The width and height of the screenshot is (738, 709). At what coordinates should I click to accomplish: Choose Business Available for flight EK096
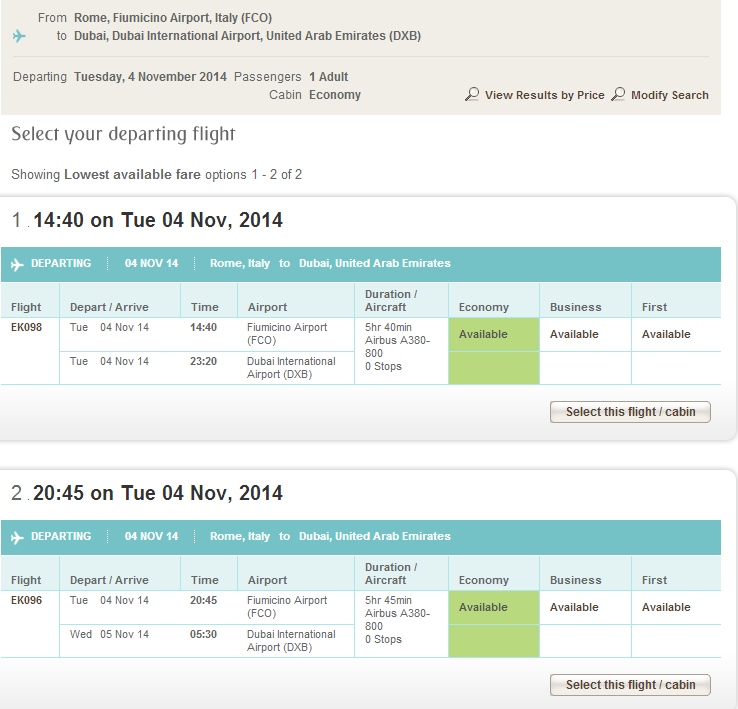(x=575, y=607)
